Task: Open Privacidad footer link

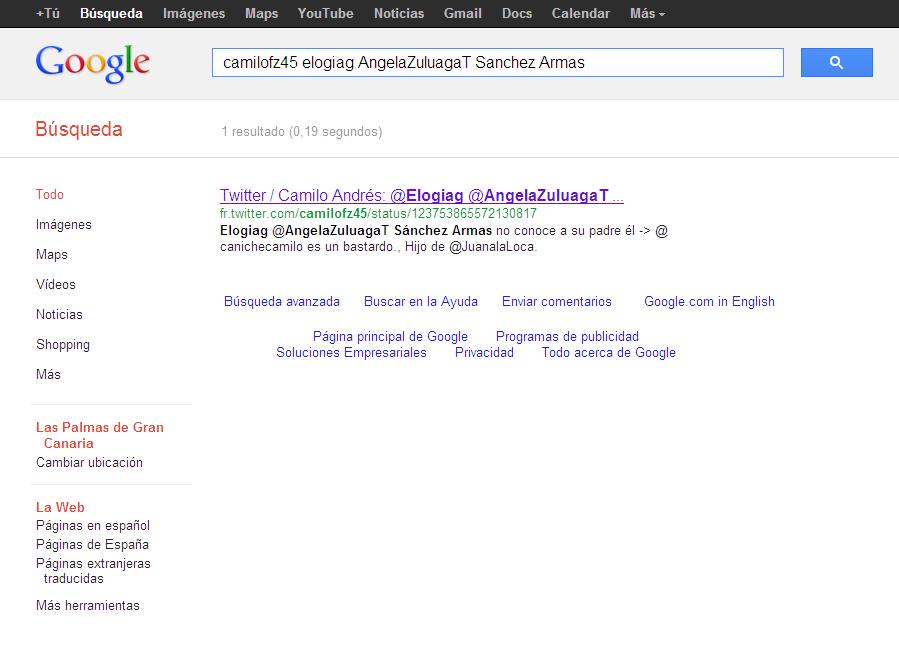Action: [x=484, y=353]
